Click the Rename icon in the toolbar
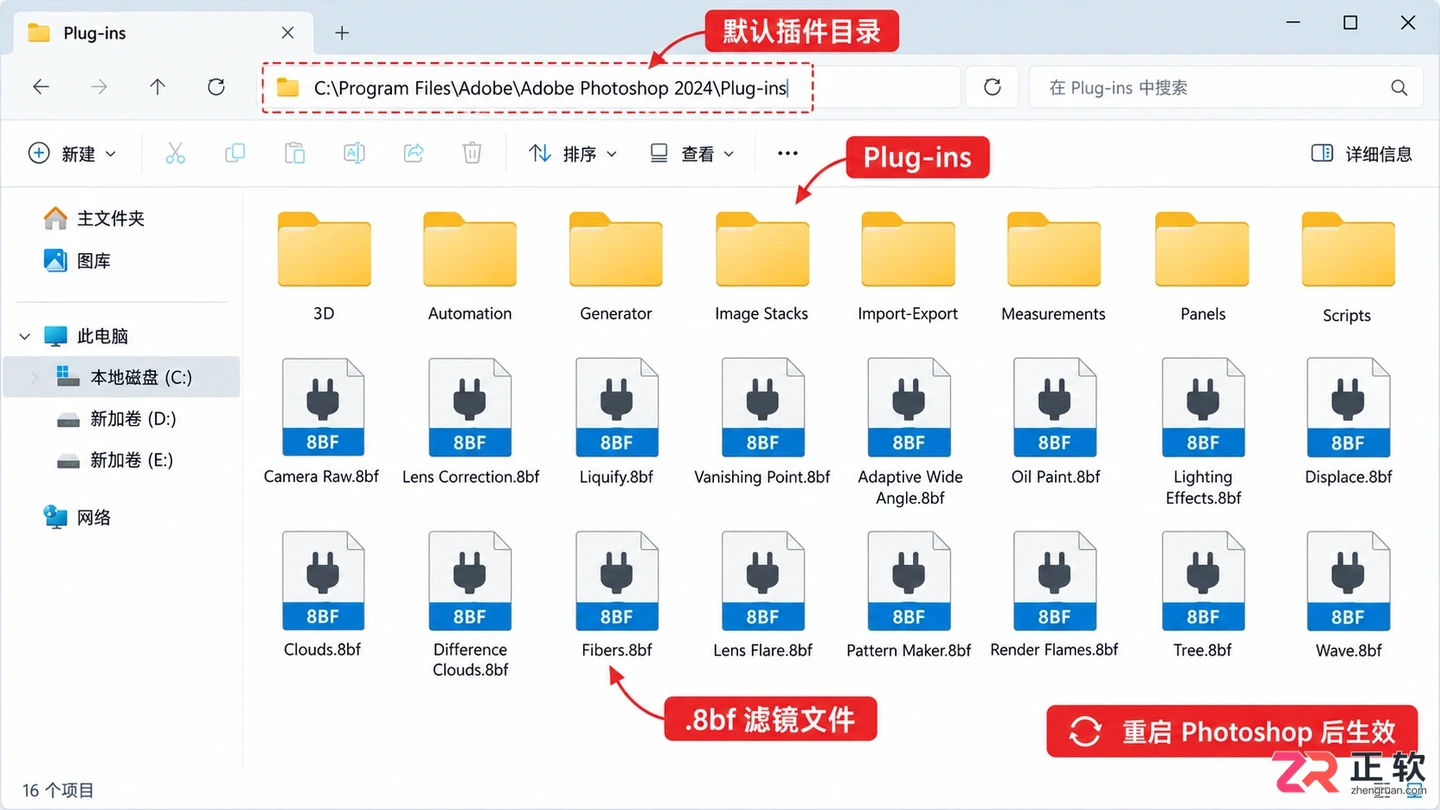1440x810 pixels. click(x=354, y=153)
